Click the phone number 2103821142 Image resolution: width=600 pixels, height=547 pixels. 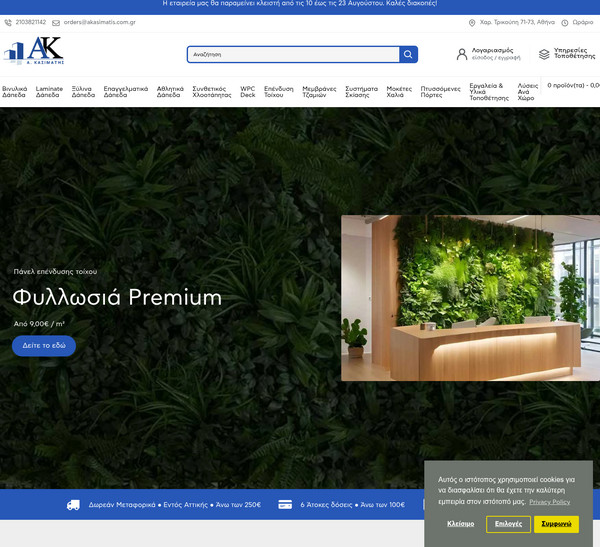[31, 22]
